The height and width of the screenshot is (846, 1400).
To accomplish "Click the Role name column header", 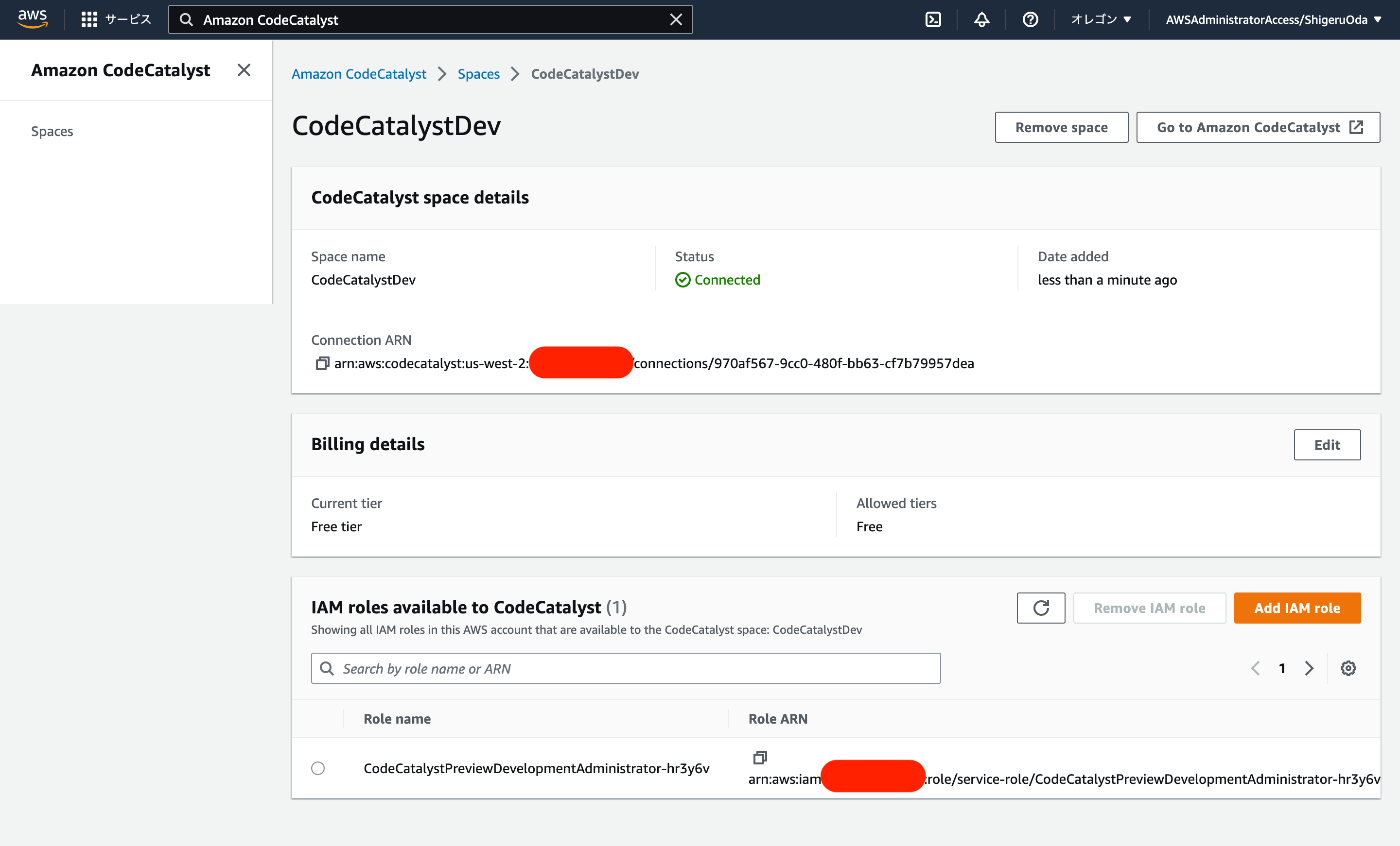I will pos(397,718).
